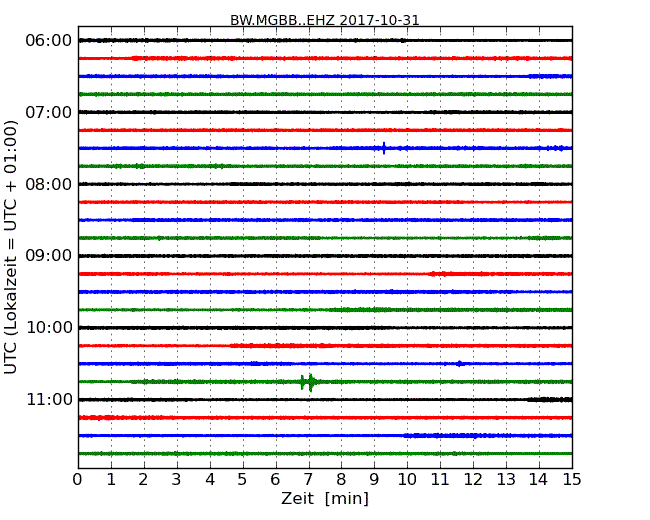This screenshot has width=650, height=520.
Task: Click the x-axis tick label 11
Action: (440, 480)
